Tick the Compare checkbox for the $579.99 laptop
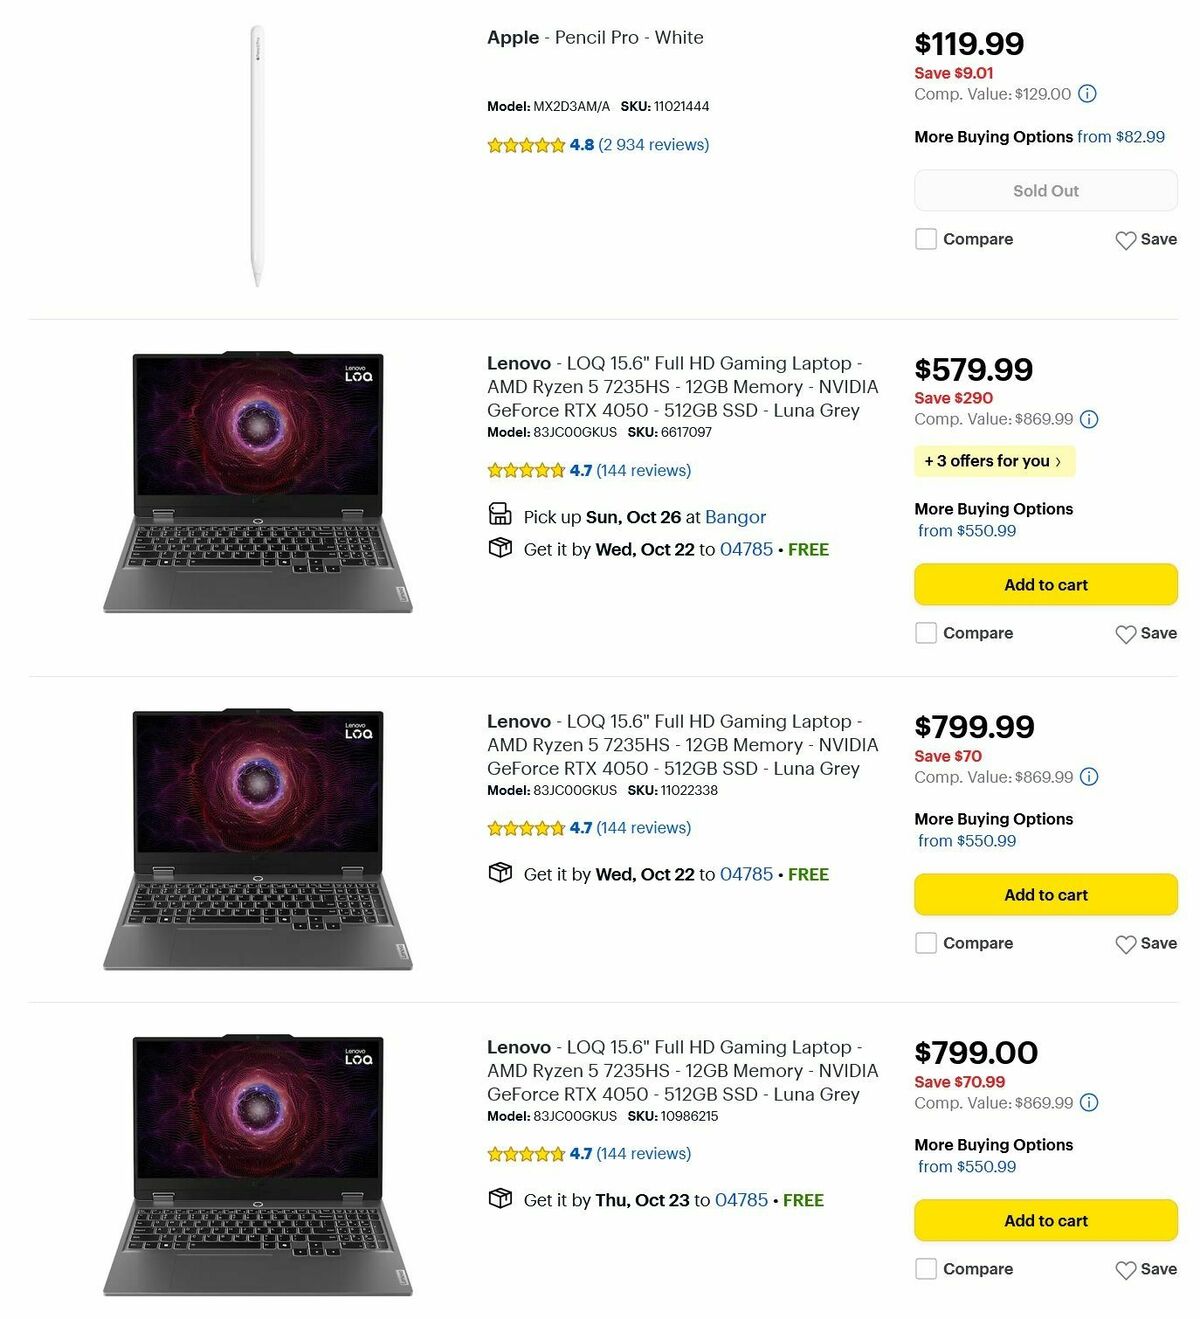This screenshot has width=1200, height=1319. (926, 633)
